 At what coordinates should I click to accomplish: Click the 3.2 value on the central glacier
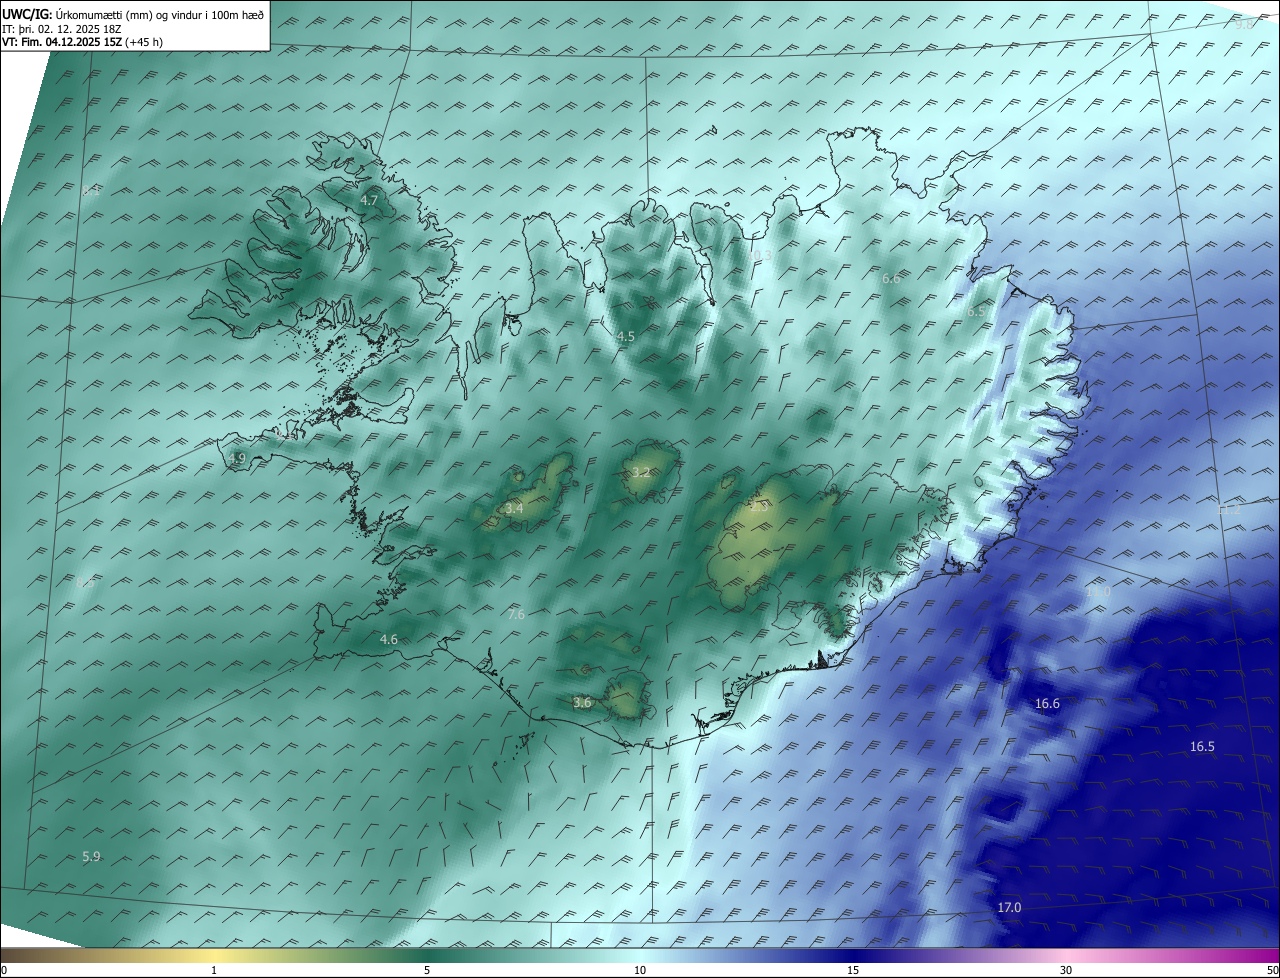point(641,472)
